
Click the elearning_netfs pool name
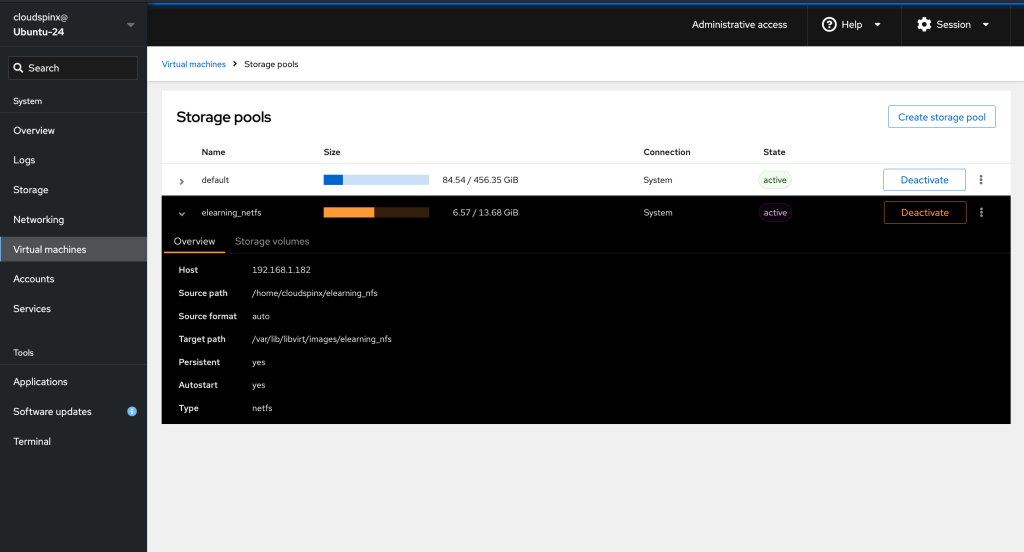(231, 212)
